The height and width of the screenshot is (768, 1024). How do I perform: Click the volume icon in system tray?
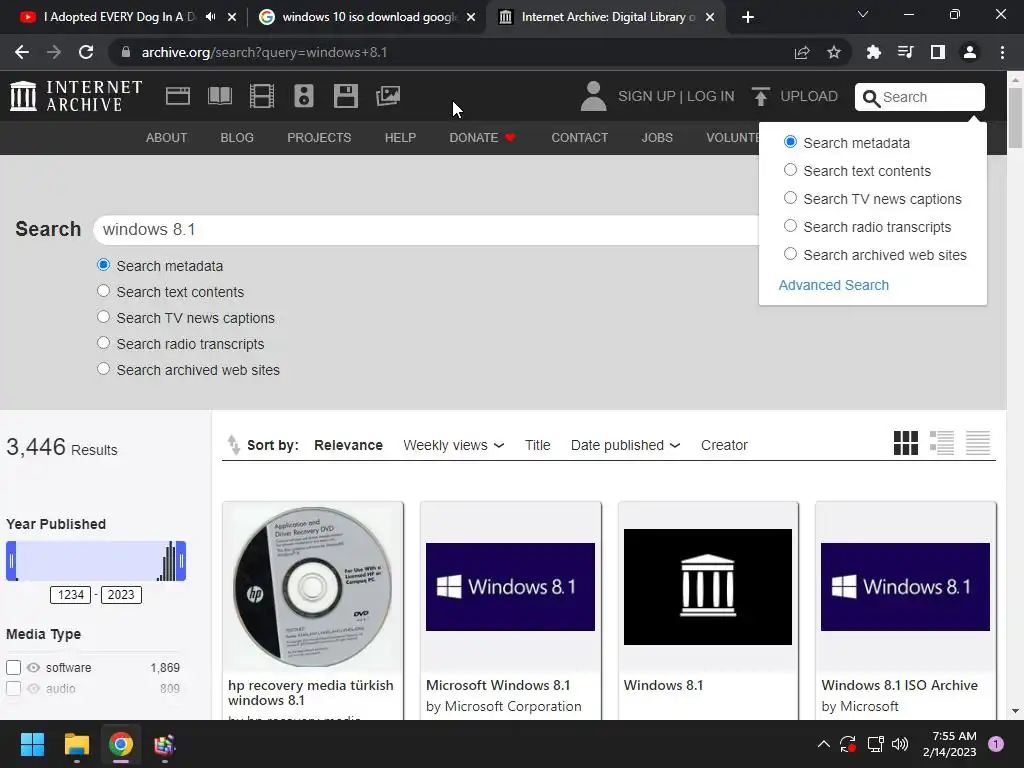coord(900,744)
